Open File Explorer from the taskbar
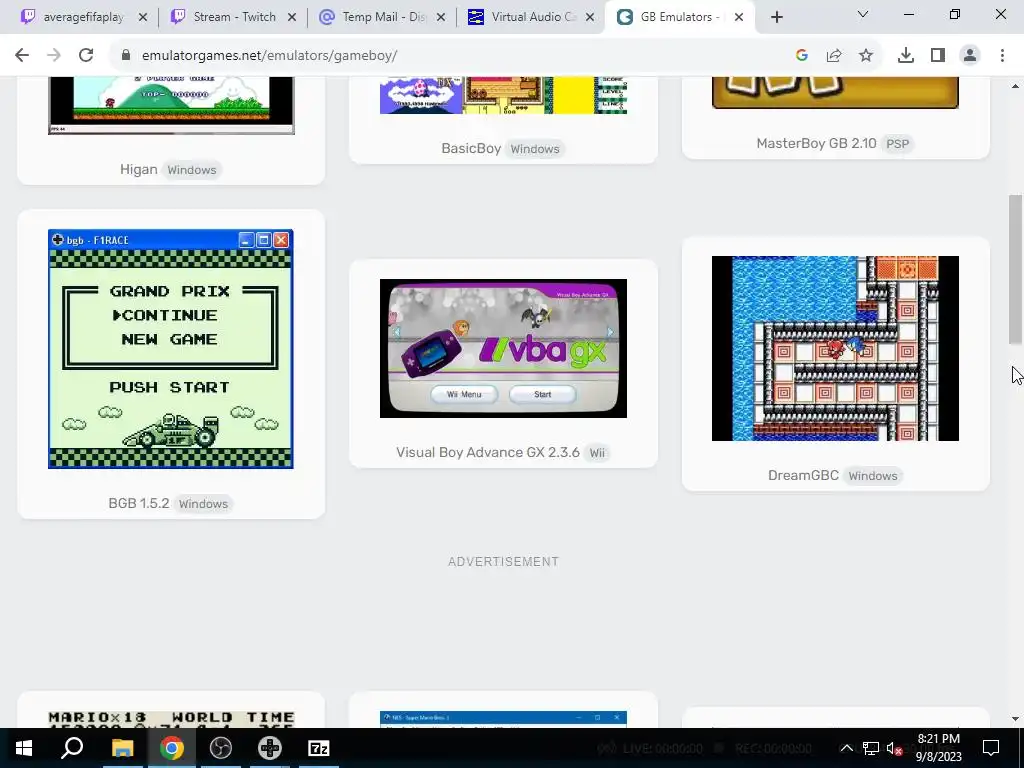 tap(122, 748)
